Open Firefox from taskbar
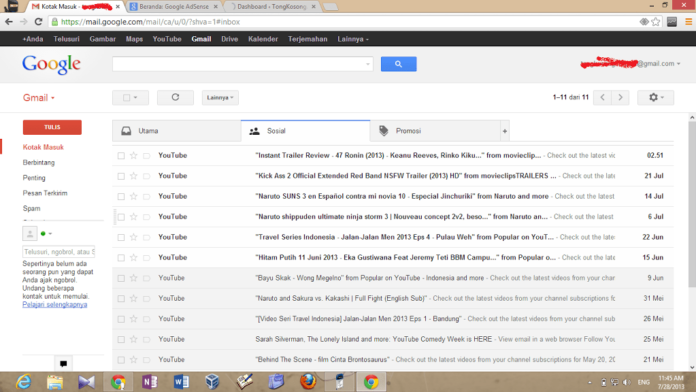 click(x=308, y=382)
